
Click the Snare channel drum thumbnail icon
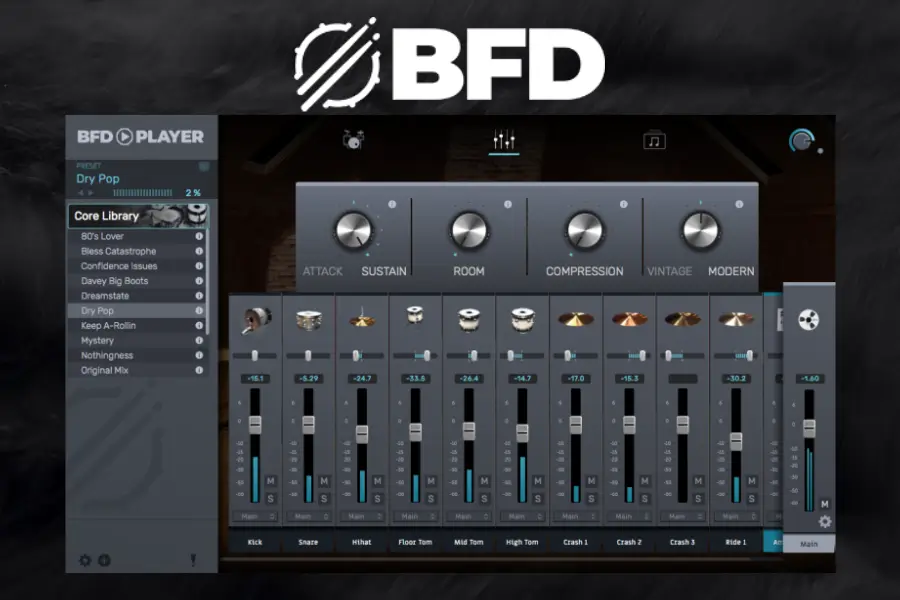308,320
